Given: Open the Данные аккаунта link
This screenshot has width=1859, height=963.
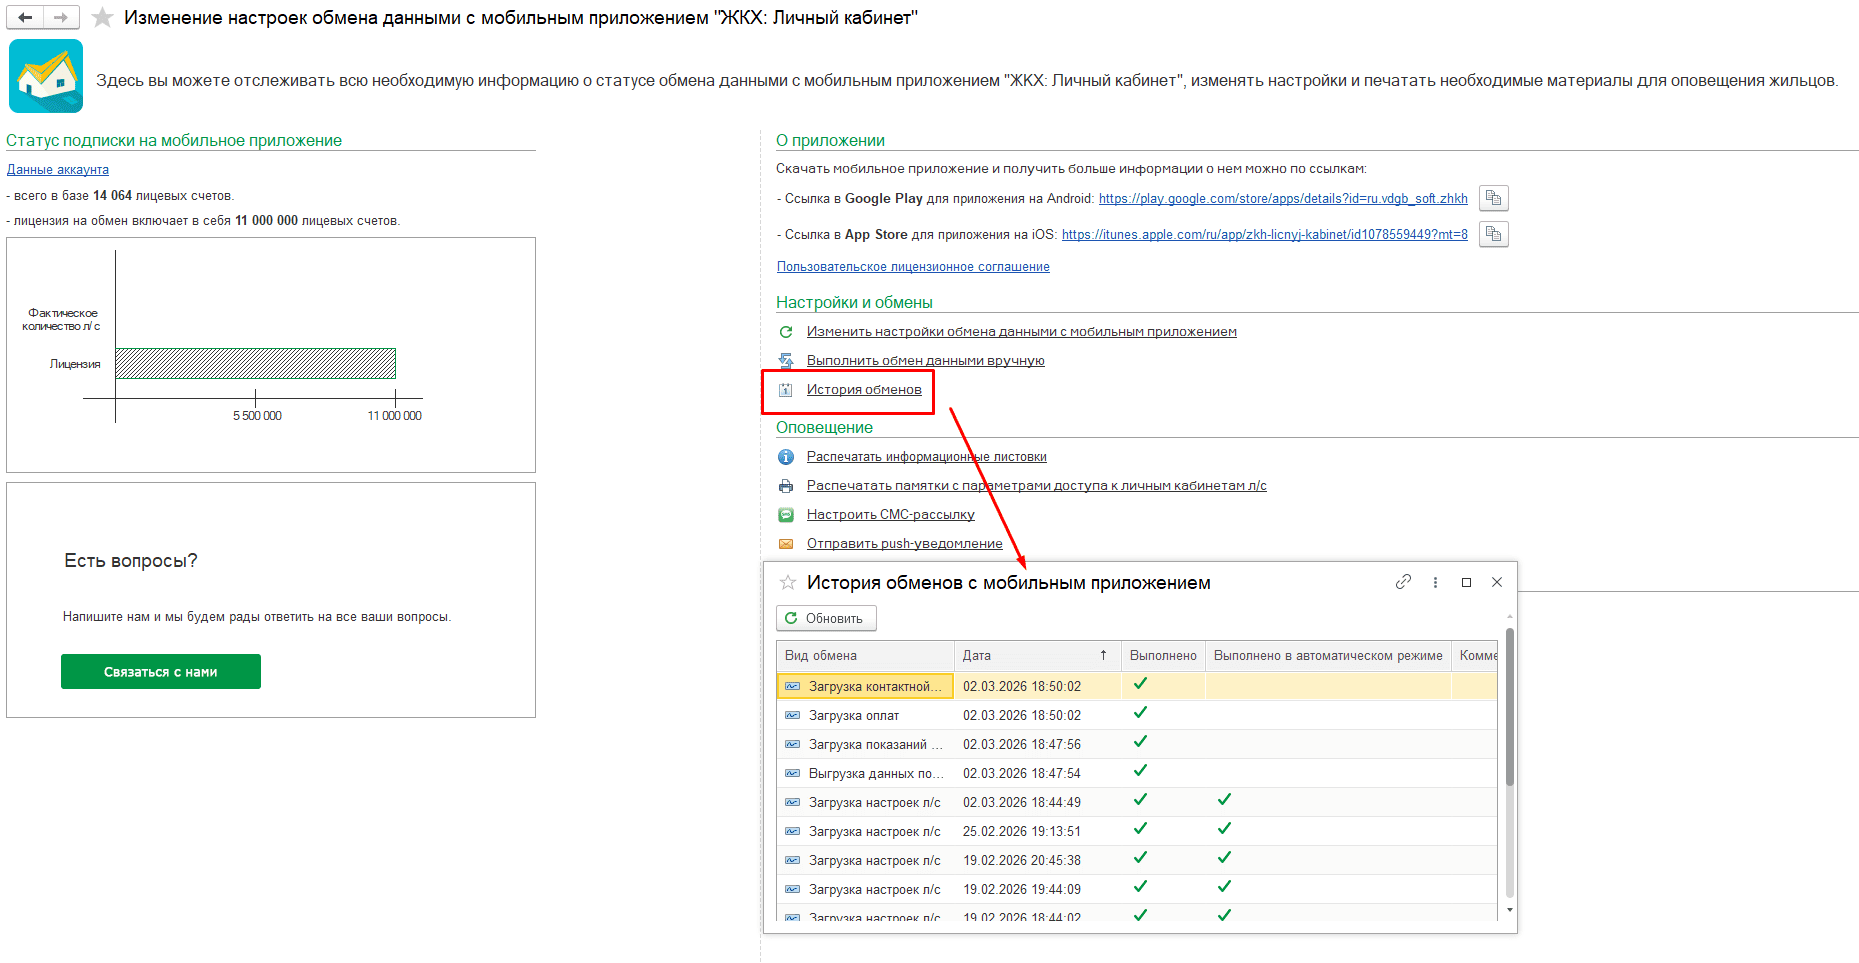Looking at the screenshot, I should 58,170.
